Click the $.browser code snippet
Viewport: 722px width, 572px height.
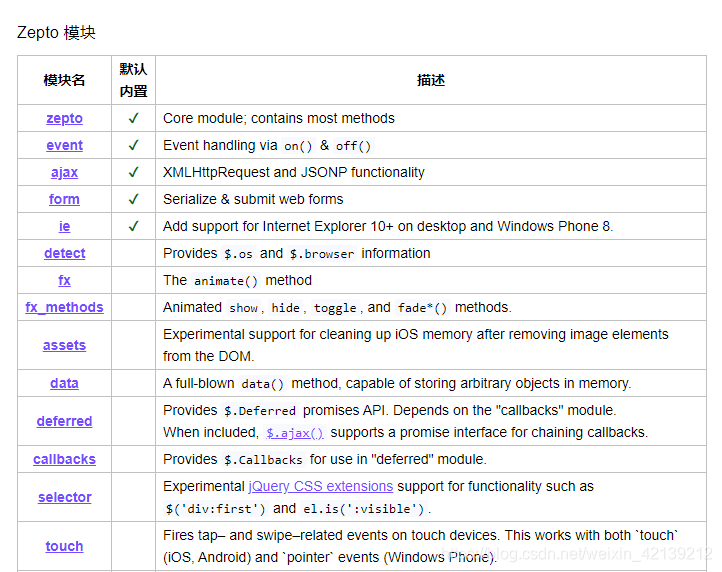tap(322, 254)
